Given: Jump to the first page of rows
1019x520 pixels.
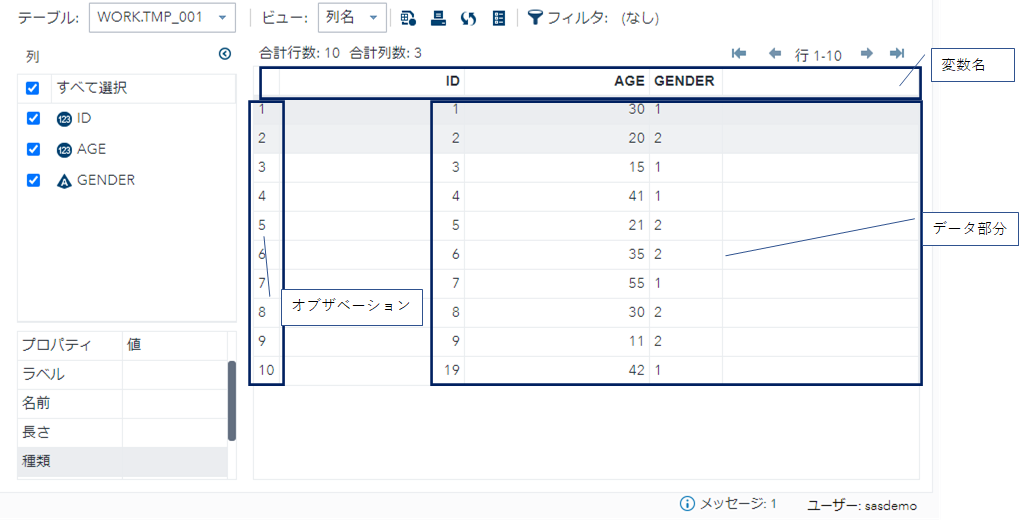Looking at the screenshot, I should tap(739, 53).
